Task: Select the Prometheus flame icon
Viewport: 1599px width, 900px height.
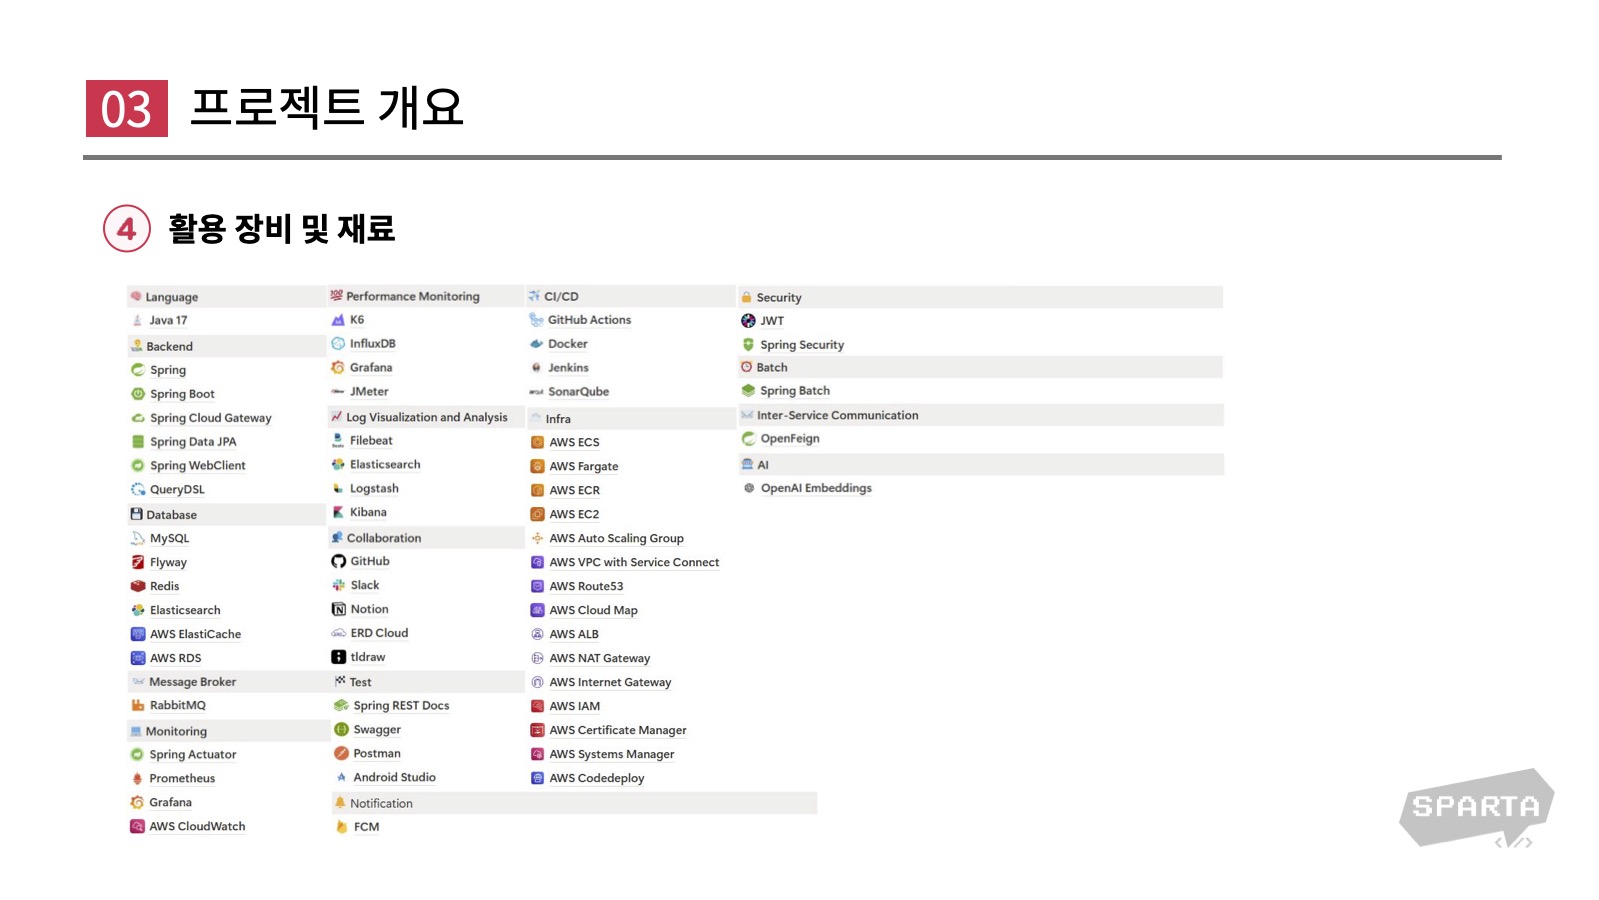Action: coord(137,779)
